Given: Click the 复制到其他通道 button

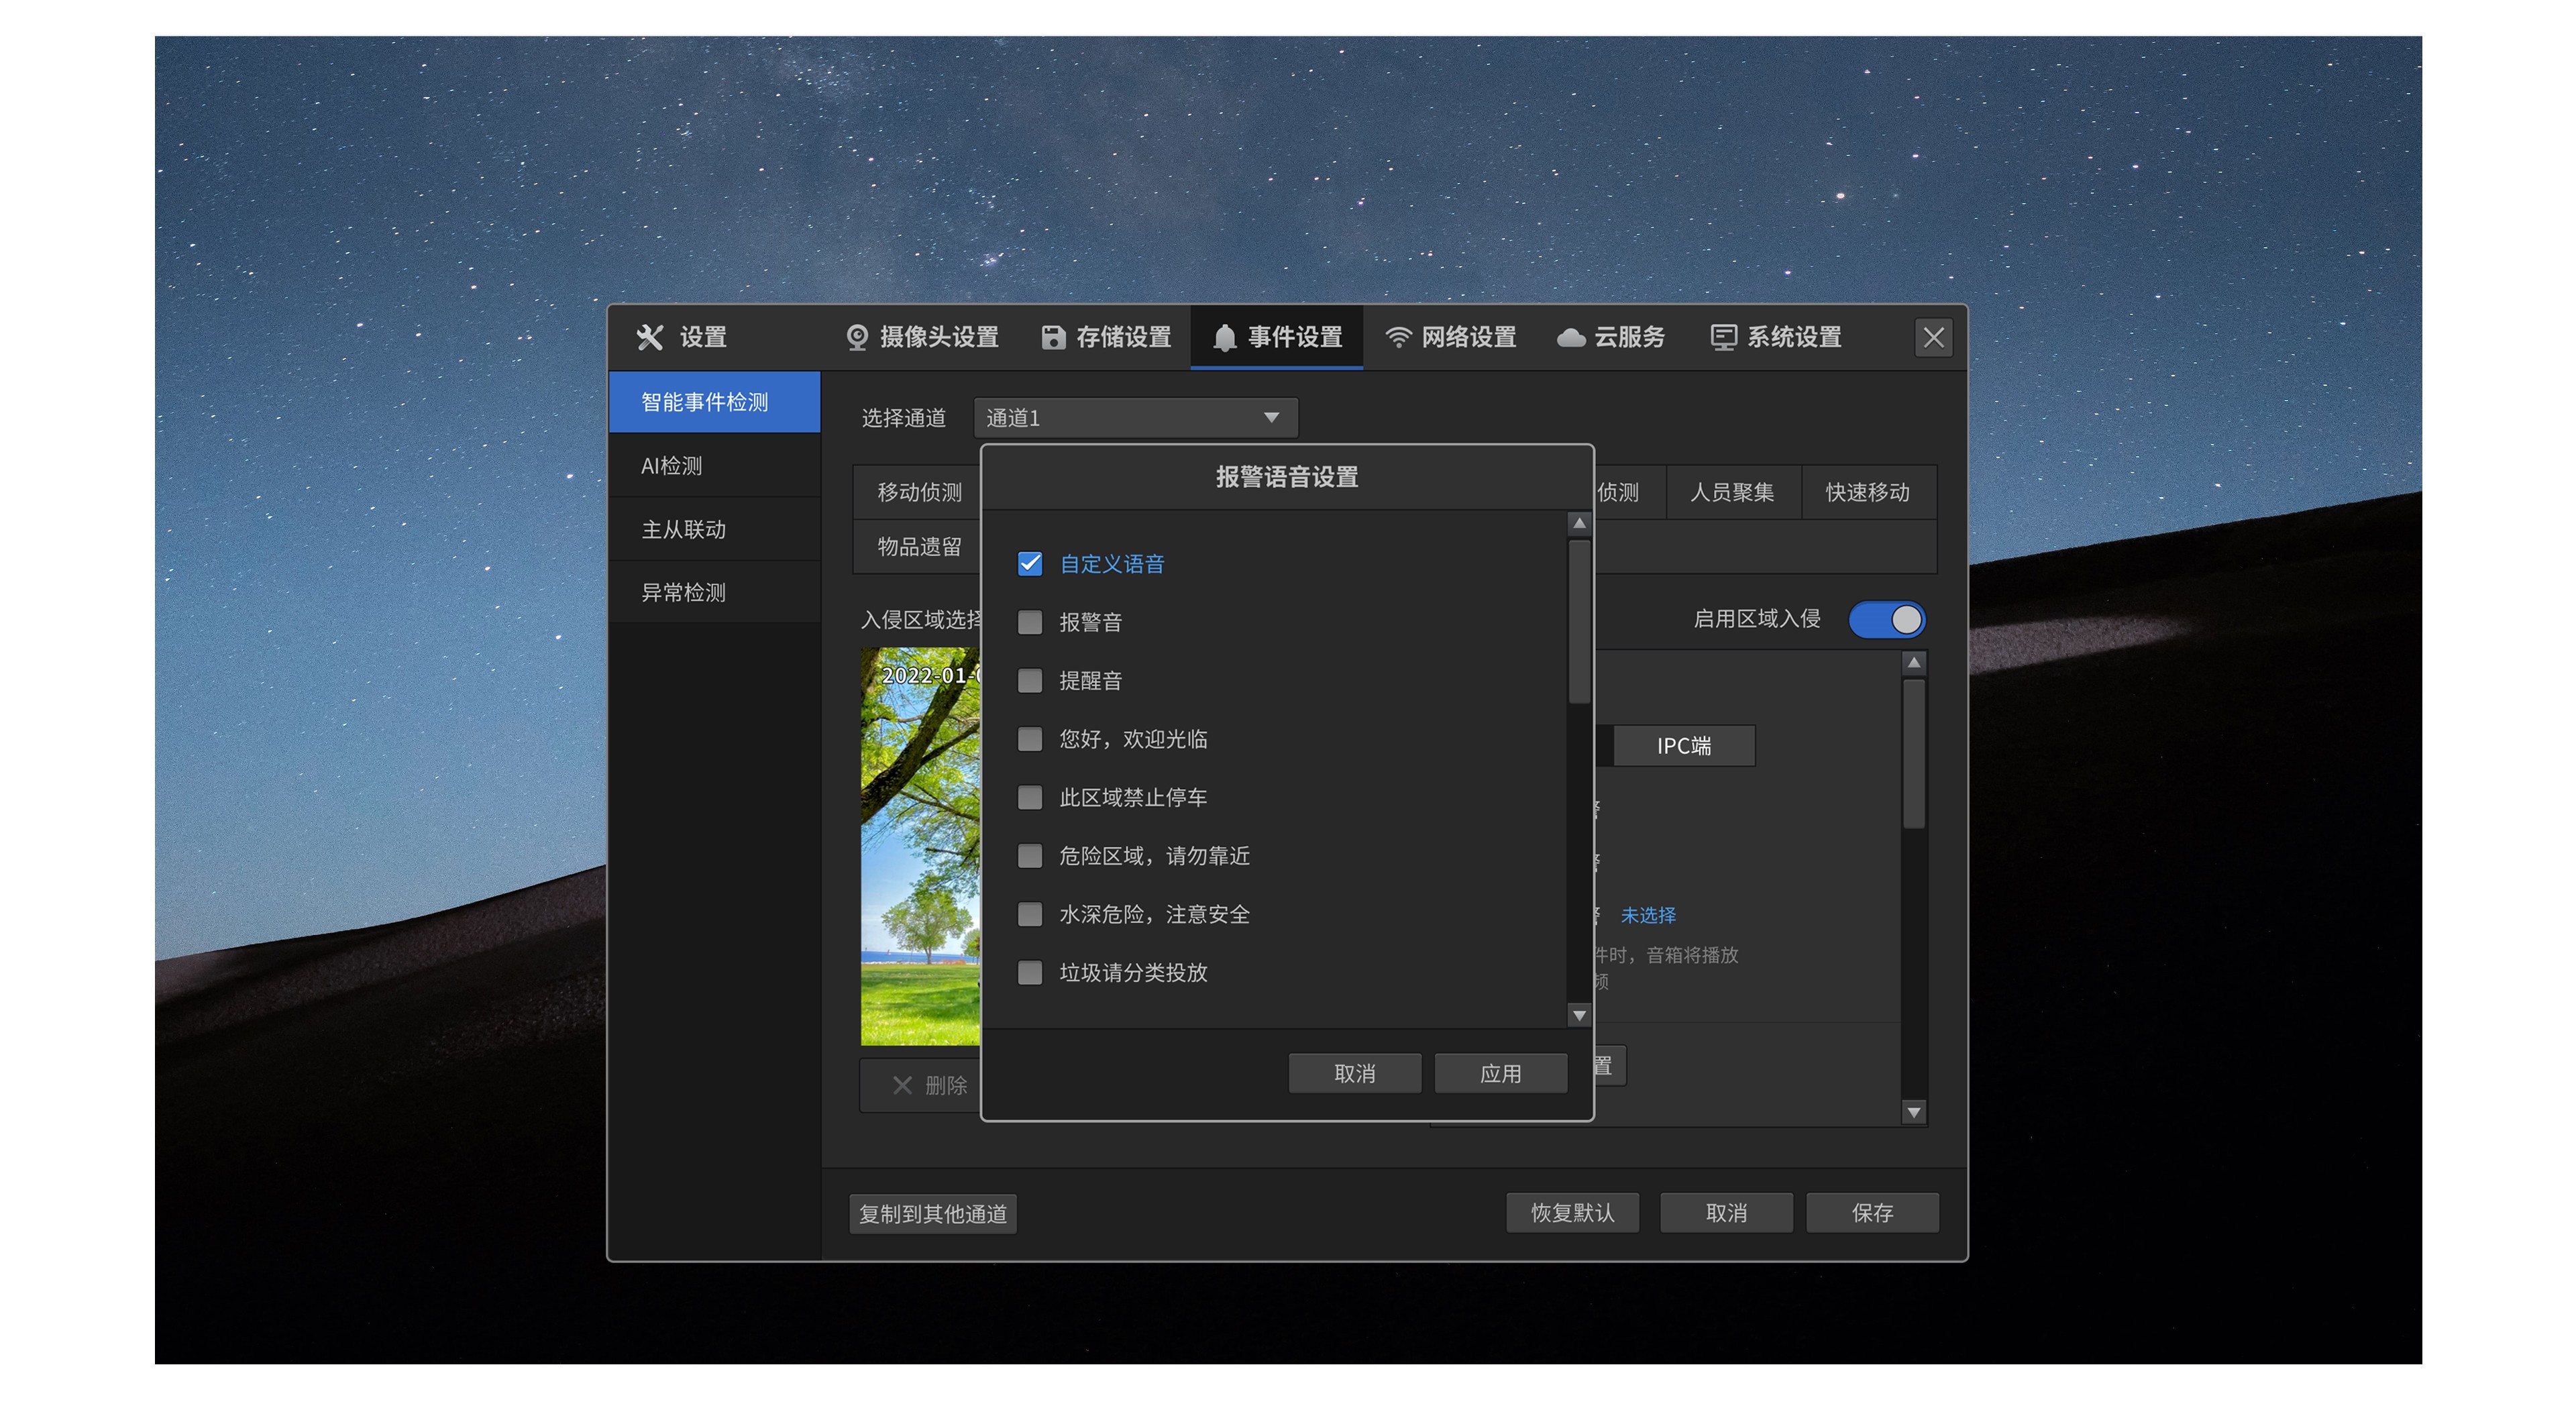Looking at the screenshot, I should coord(932,1213).
